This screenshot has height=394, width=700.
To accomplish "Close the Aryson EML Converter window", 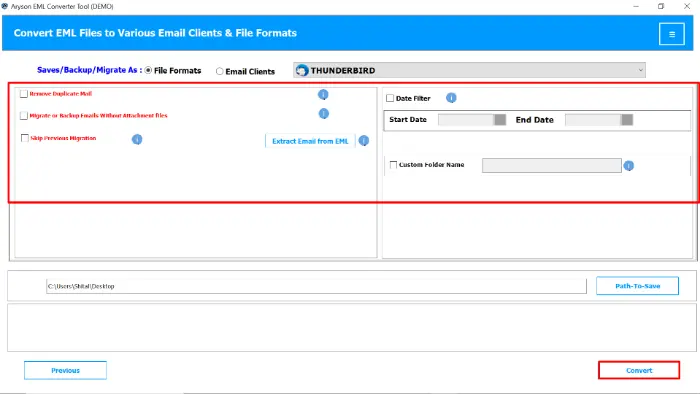I will click(x=687, y=6).
